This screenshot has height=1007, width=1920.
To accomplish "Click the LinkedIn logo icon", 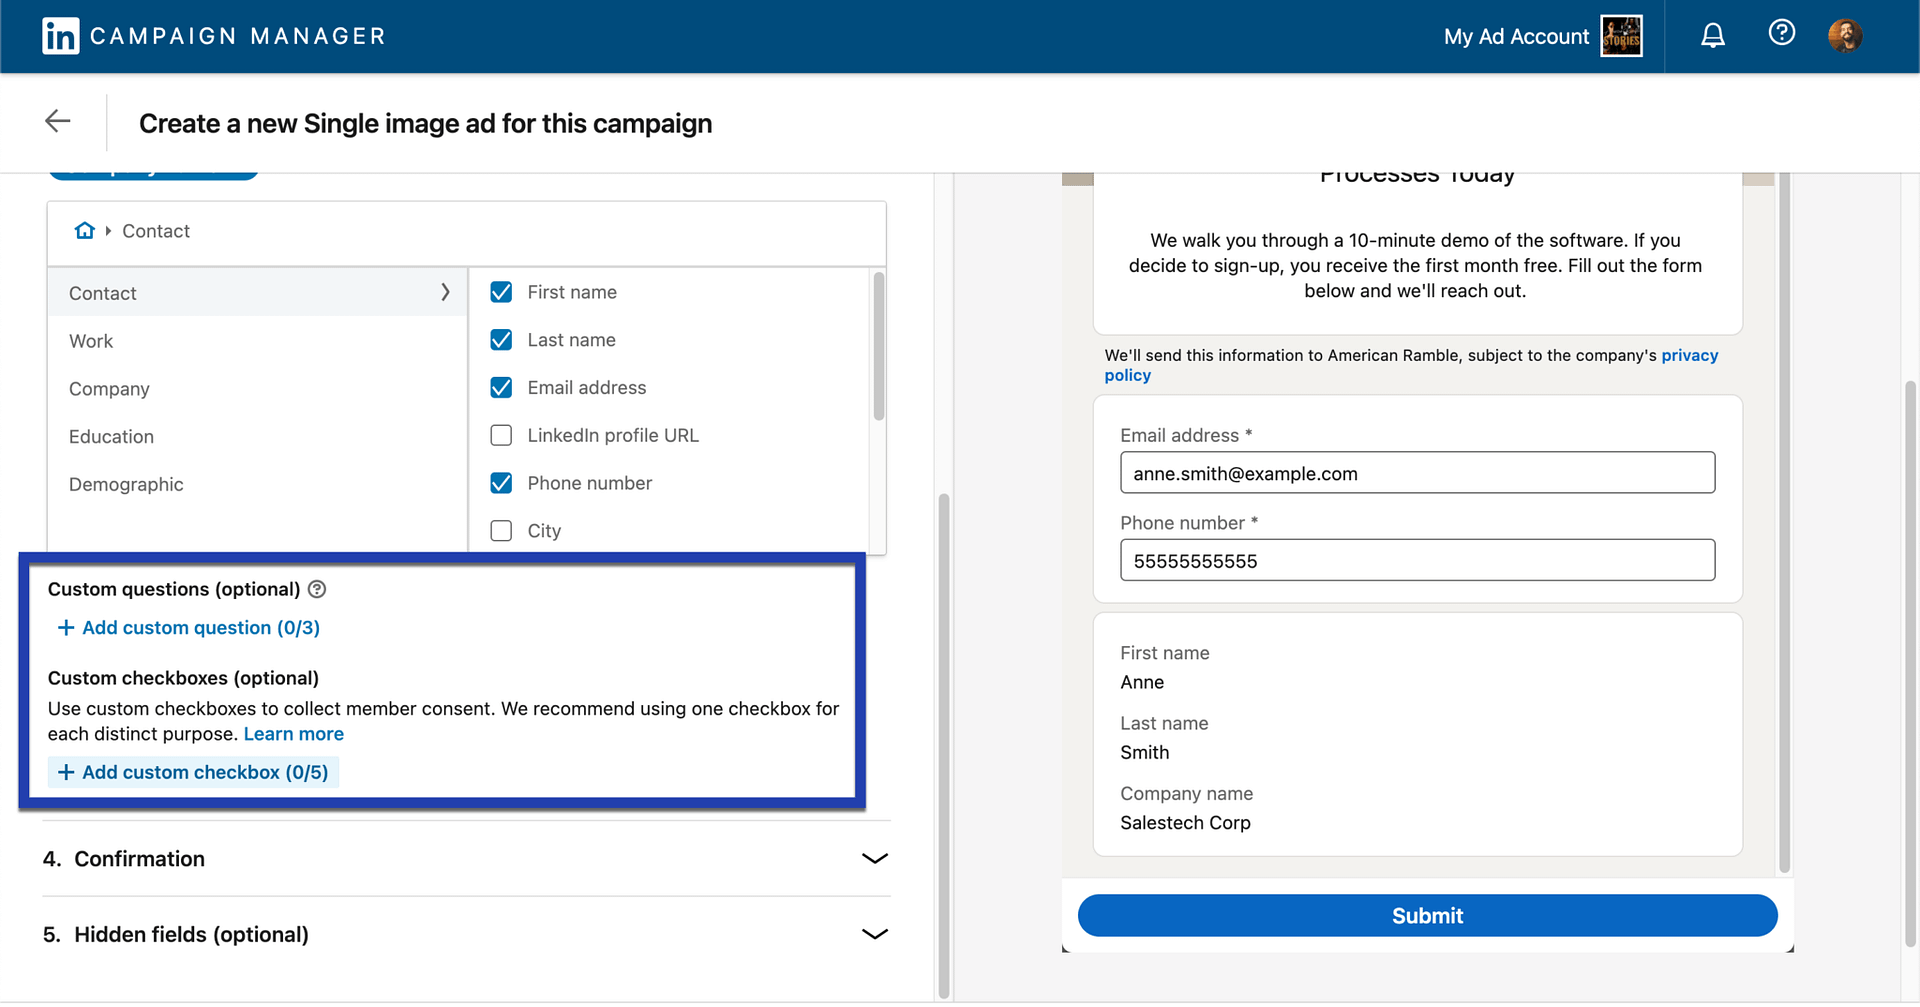I will 60,36.
